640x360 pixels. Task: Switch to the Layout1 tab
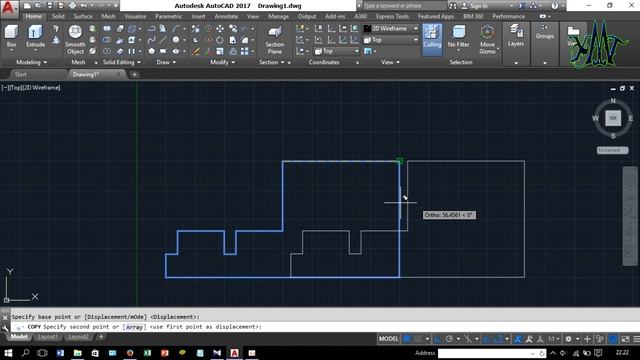[48, 337]
